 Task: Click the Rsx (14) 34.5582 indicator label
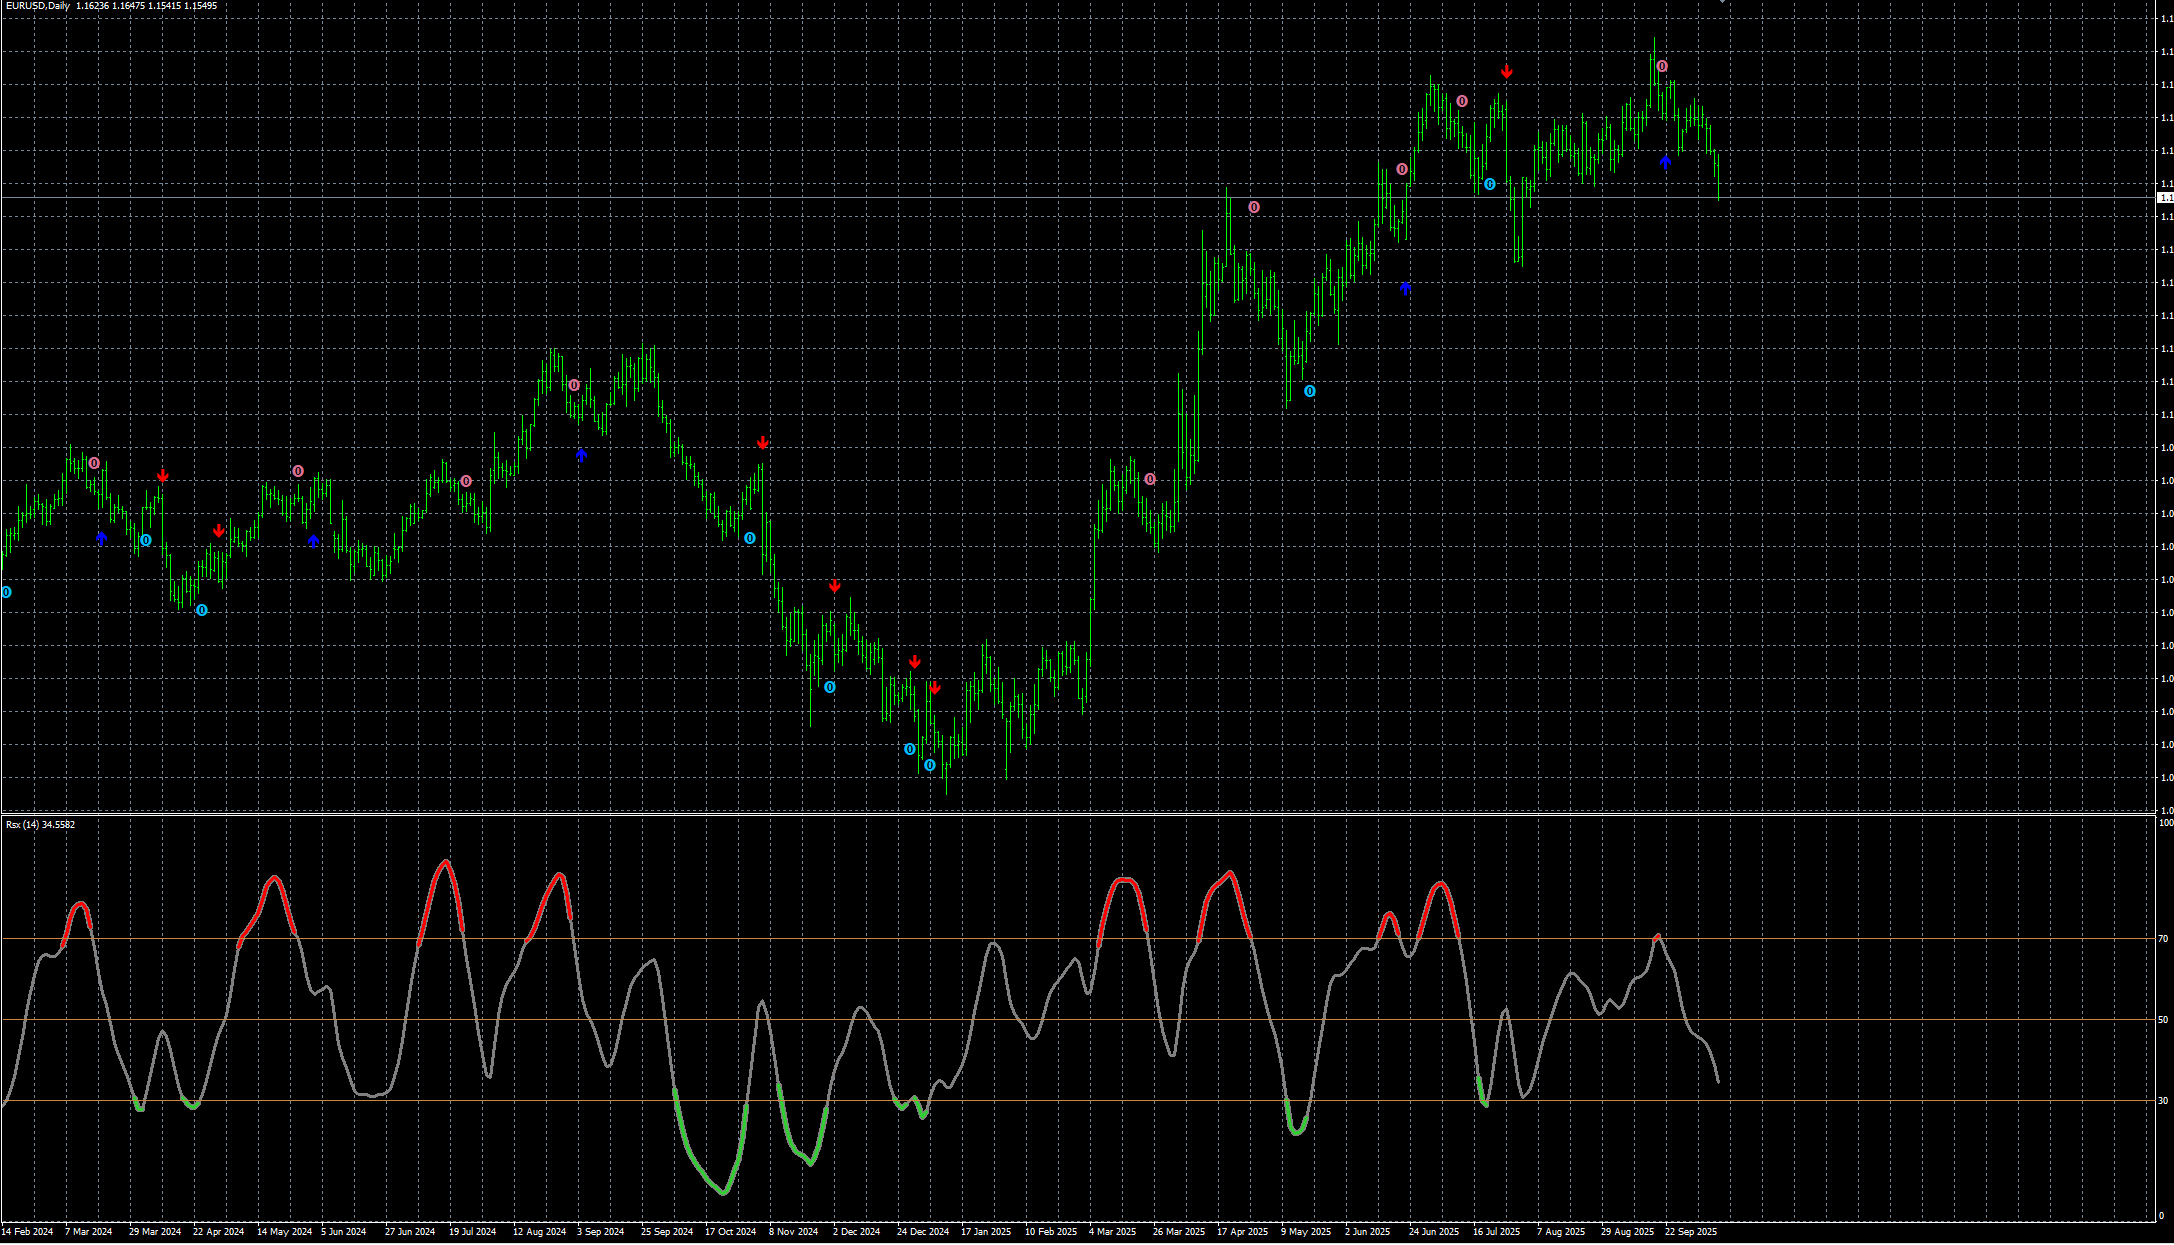point(40,824)
